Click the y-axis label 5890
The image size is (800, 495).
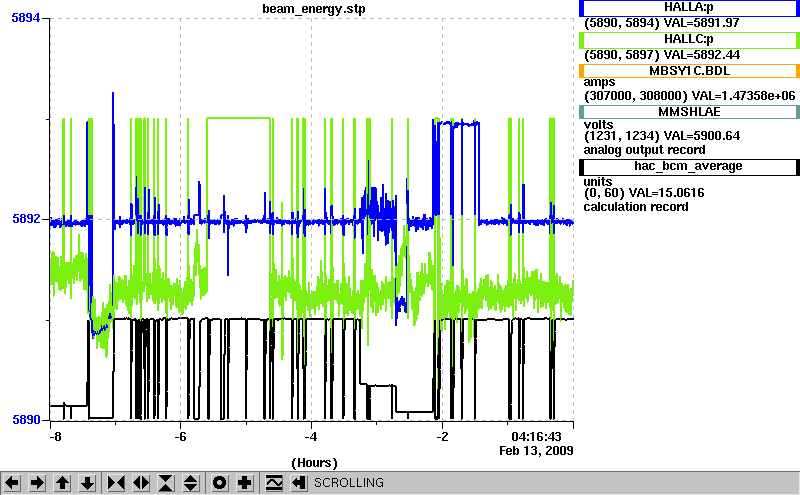click(x=26, y=420)
